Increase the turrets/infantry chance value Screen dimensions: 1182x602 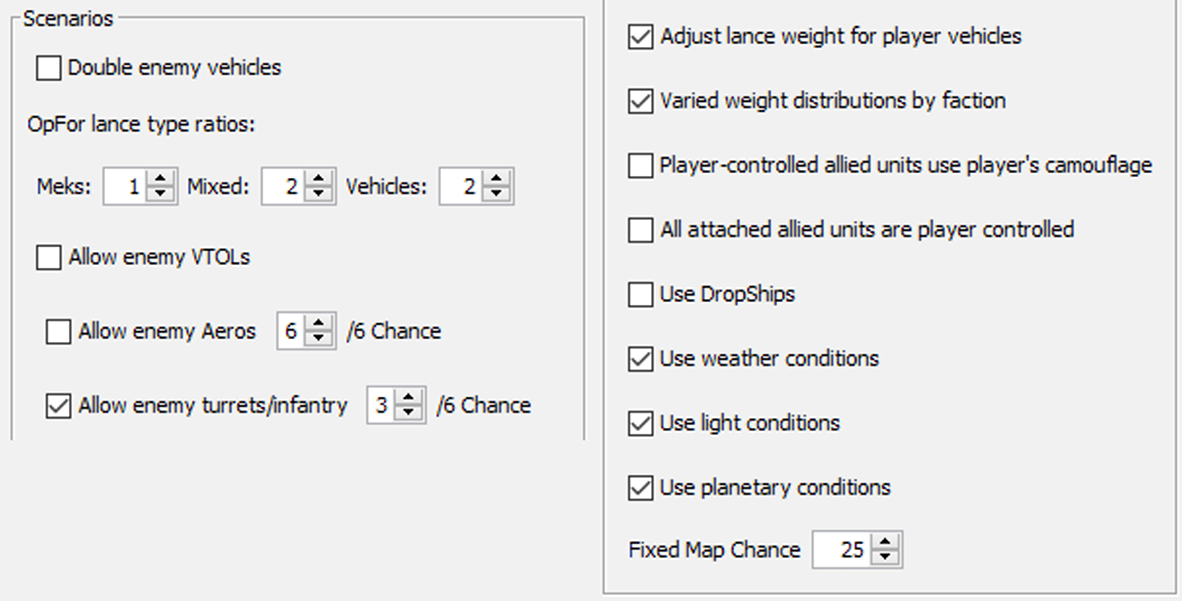pyautogui.click(x=408, y=399)
